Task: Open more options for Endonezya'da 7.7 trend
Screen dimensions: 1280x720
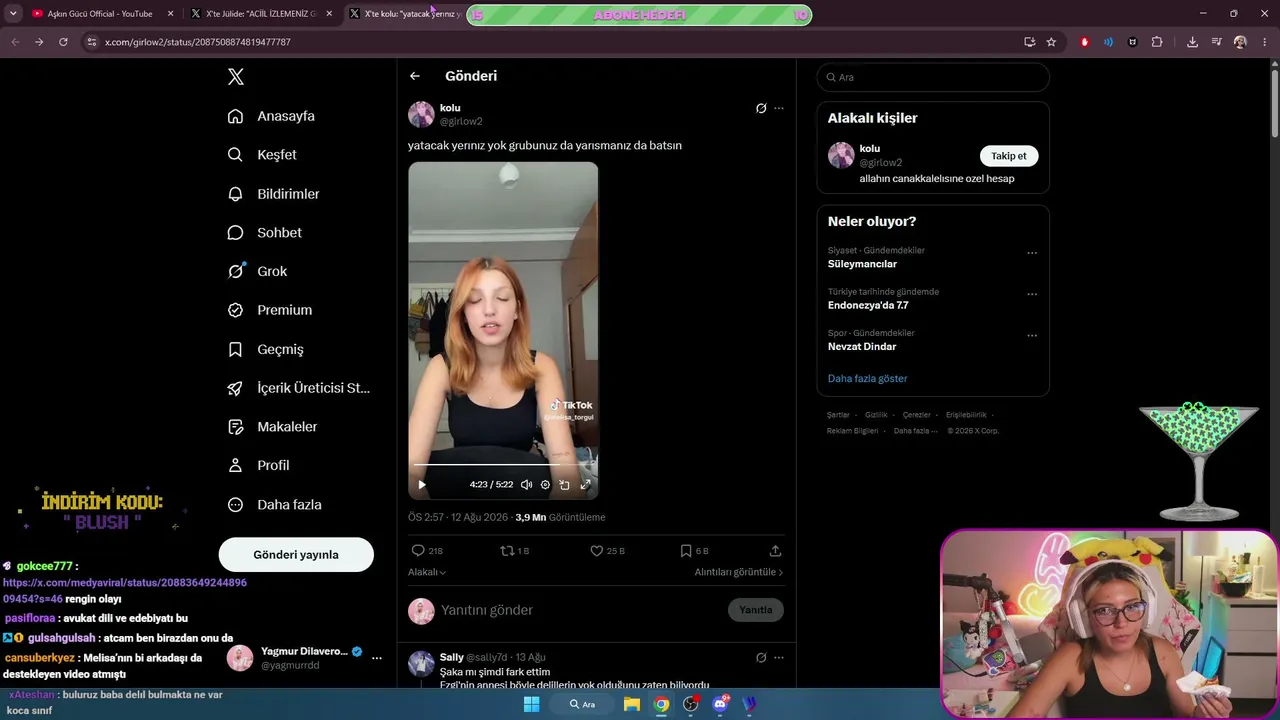Action: click(1032, 294)
